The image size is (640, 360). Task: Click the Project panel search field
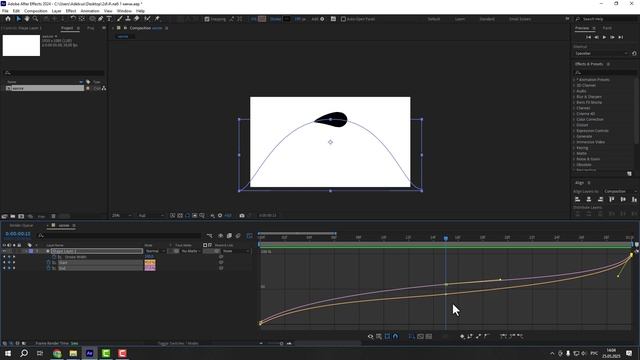[x=54, y=73]
